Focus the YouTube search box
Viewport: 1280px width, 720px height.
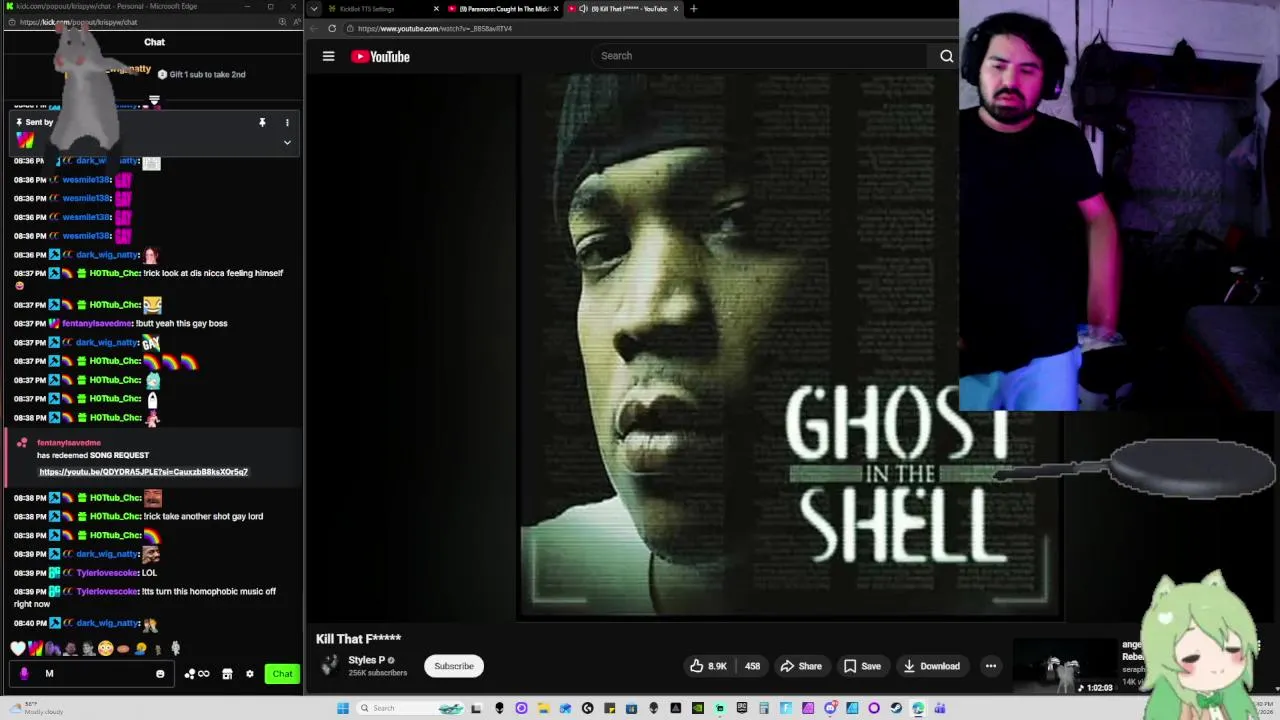coord(760,56)
